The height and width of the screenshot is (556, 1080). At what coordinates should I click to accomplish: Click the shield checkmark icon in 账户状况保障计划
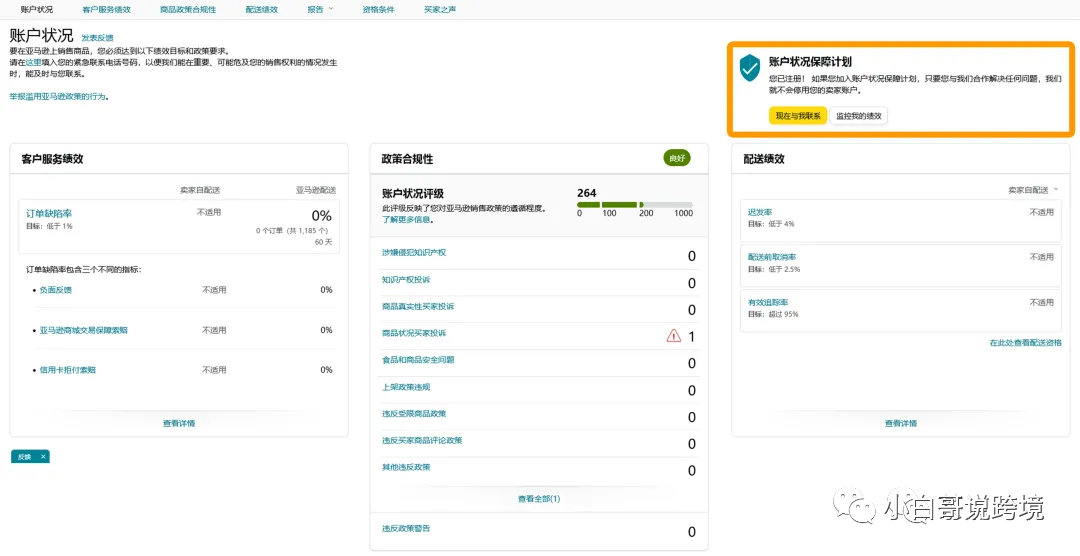coord(750,69)
